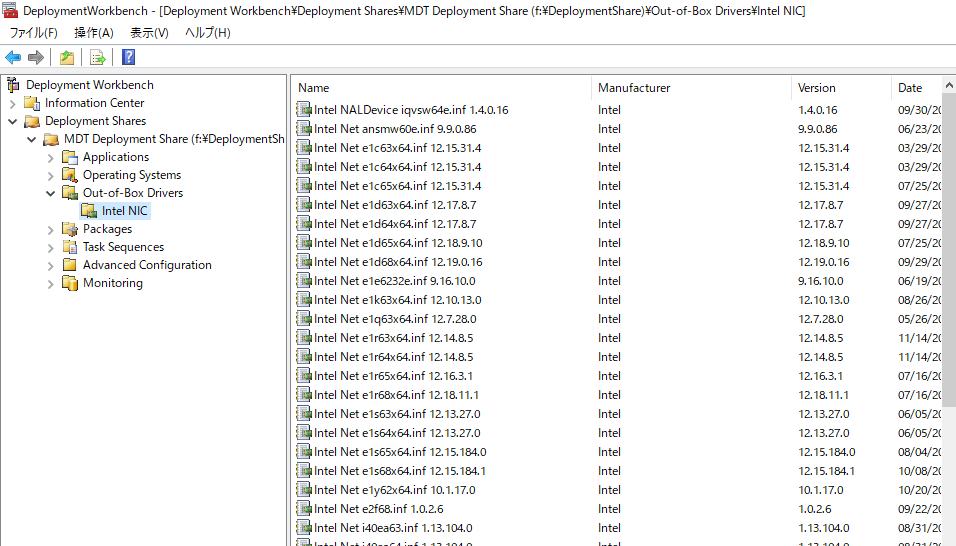Viewport: 956px width, 546px height.
Task: Select Intel Net e1s63x64.inf 12.13.27.0 row
Action: click(x=618, y=414)
